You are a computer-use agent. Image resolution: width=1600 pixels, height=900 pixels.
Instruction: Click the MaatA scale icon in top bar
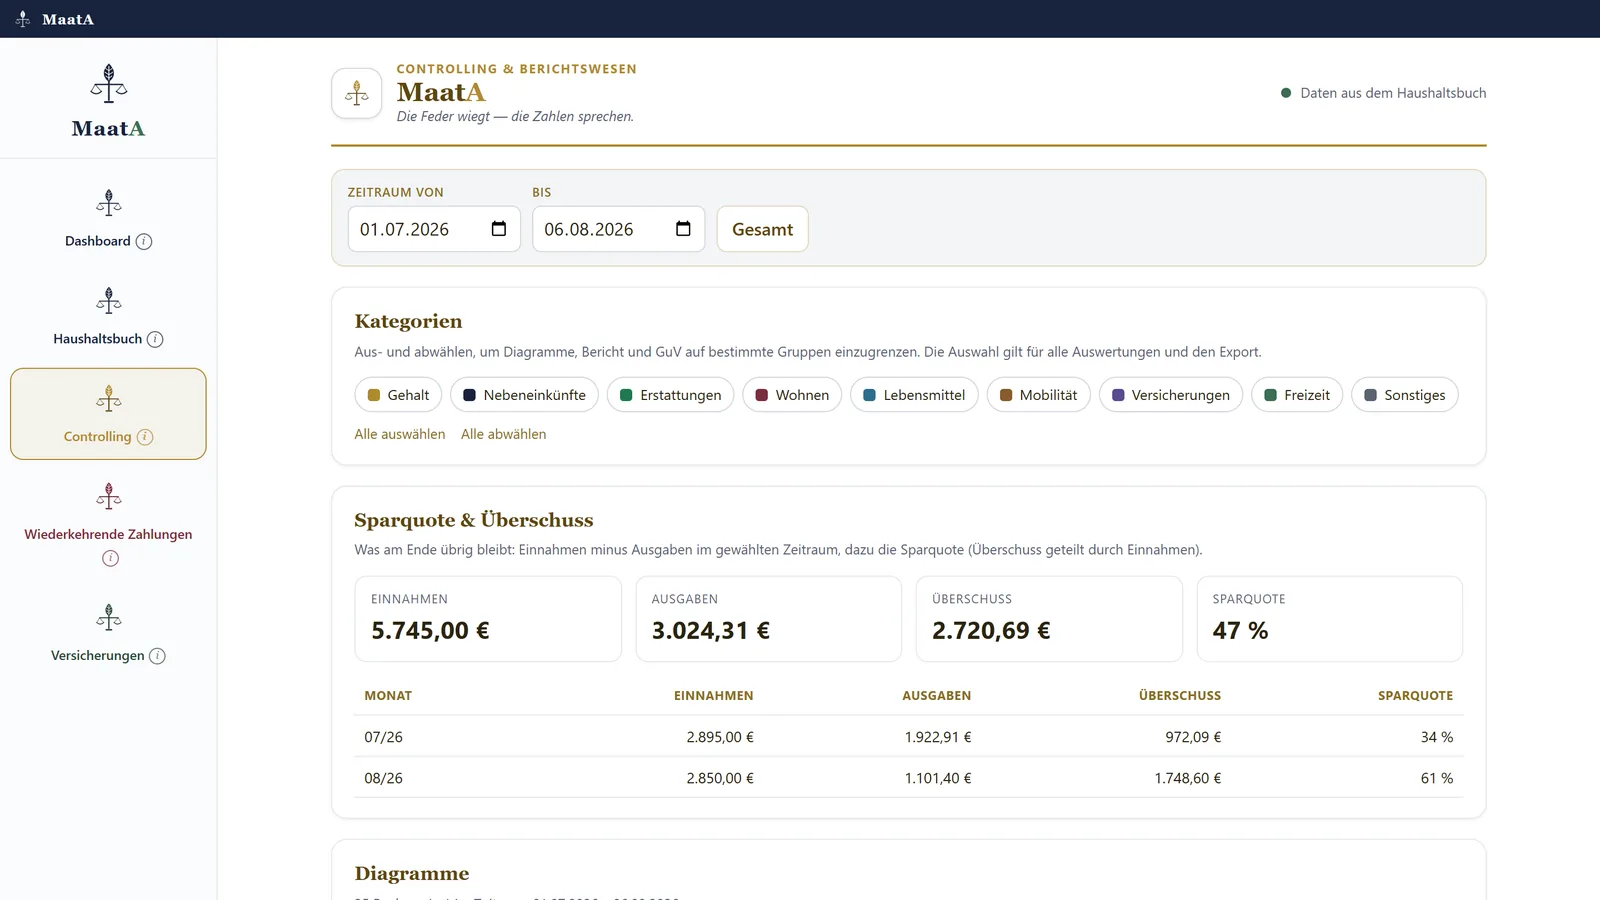(x=23, y=19)
